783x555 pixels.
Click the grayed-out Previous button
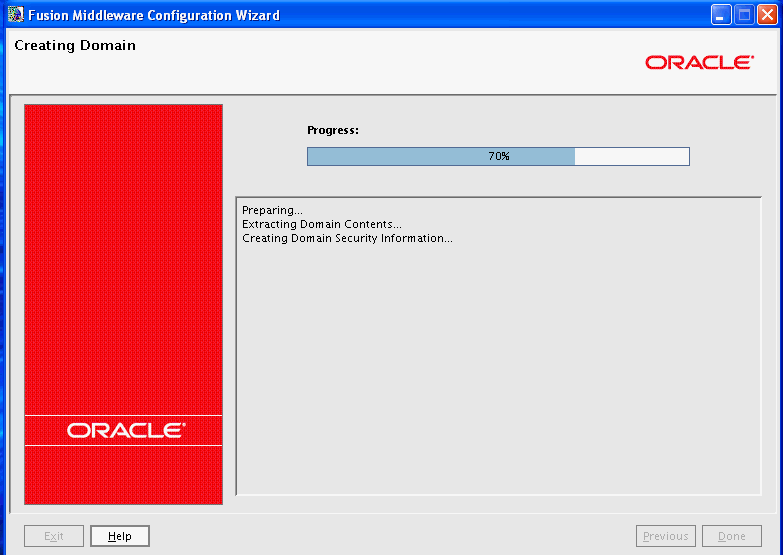coord(666,536)
